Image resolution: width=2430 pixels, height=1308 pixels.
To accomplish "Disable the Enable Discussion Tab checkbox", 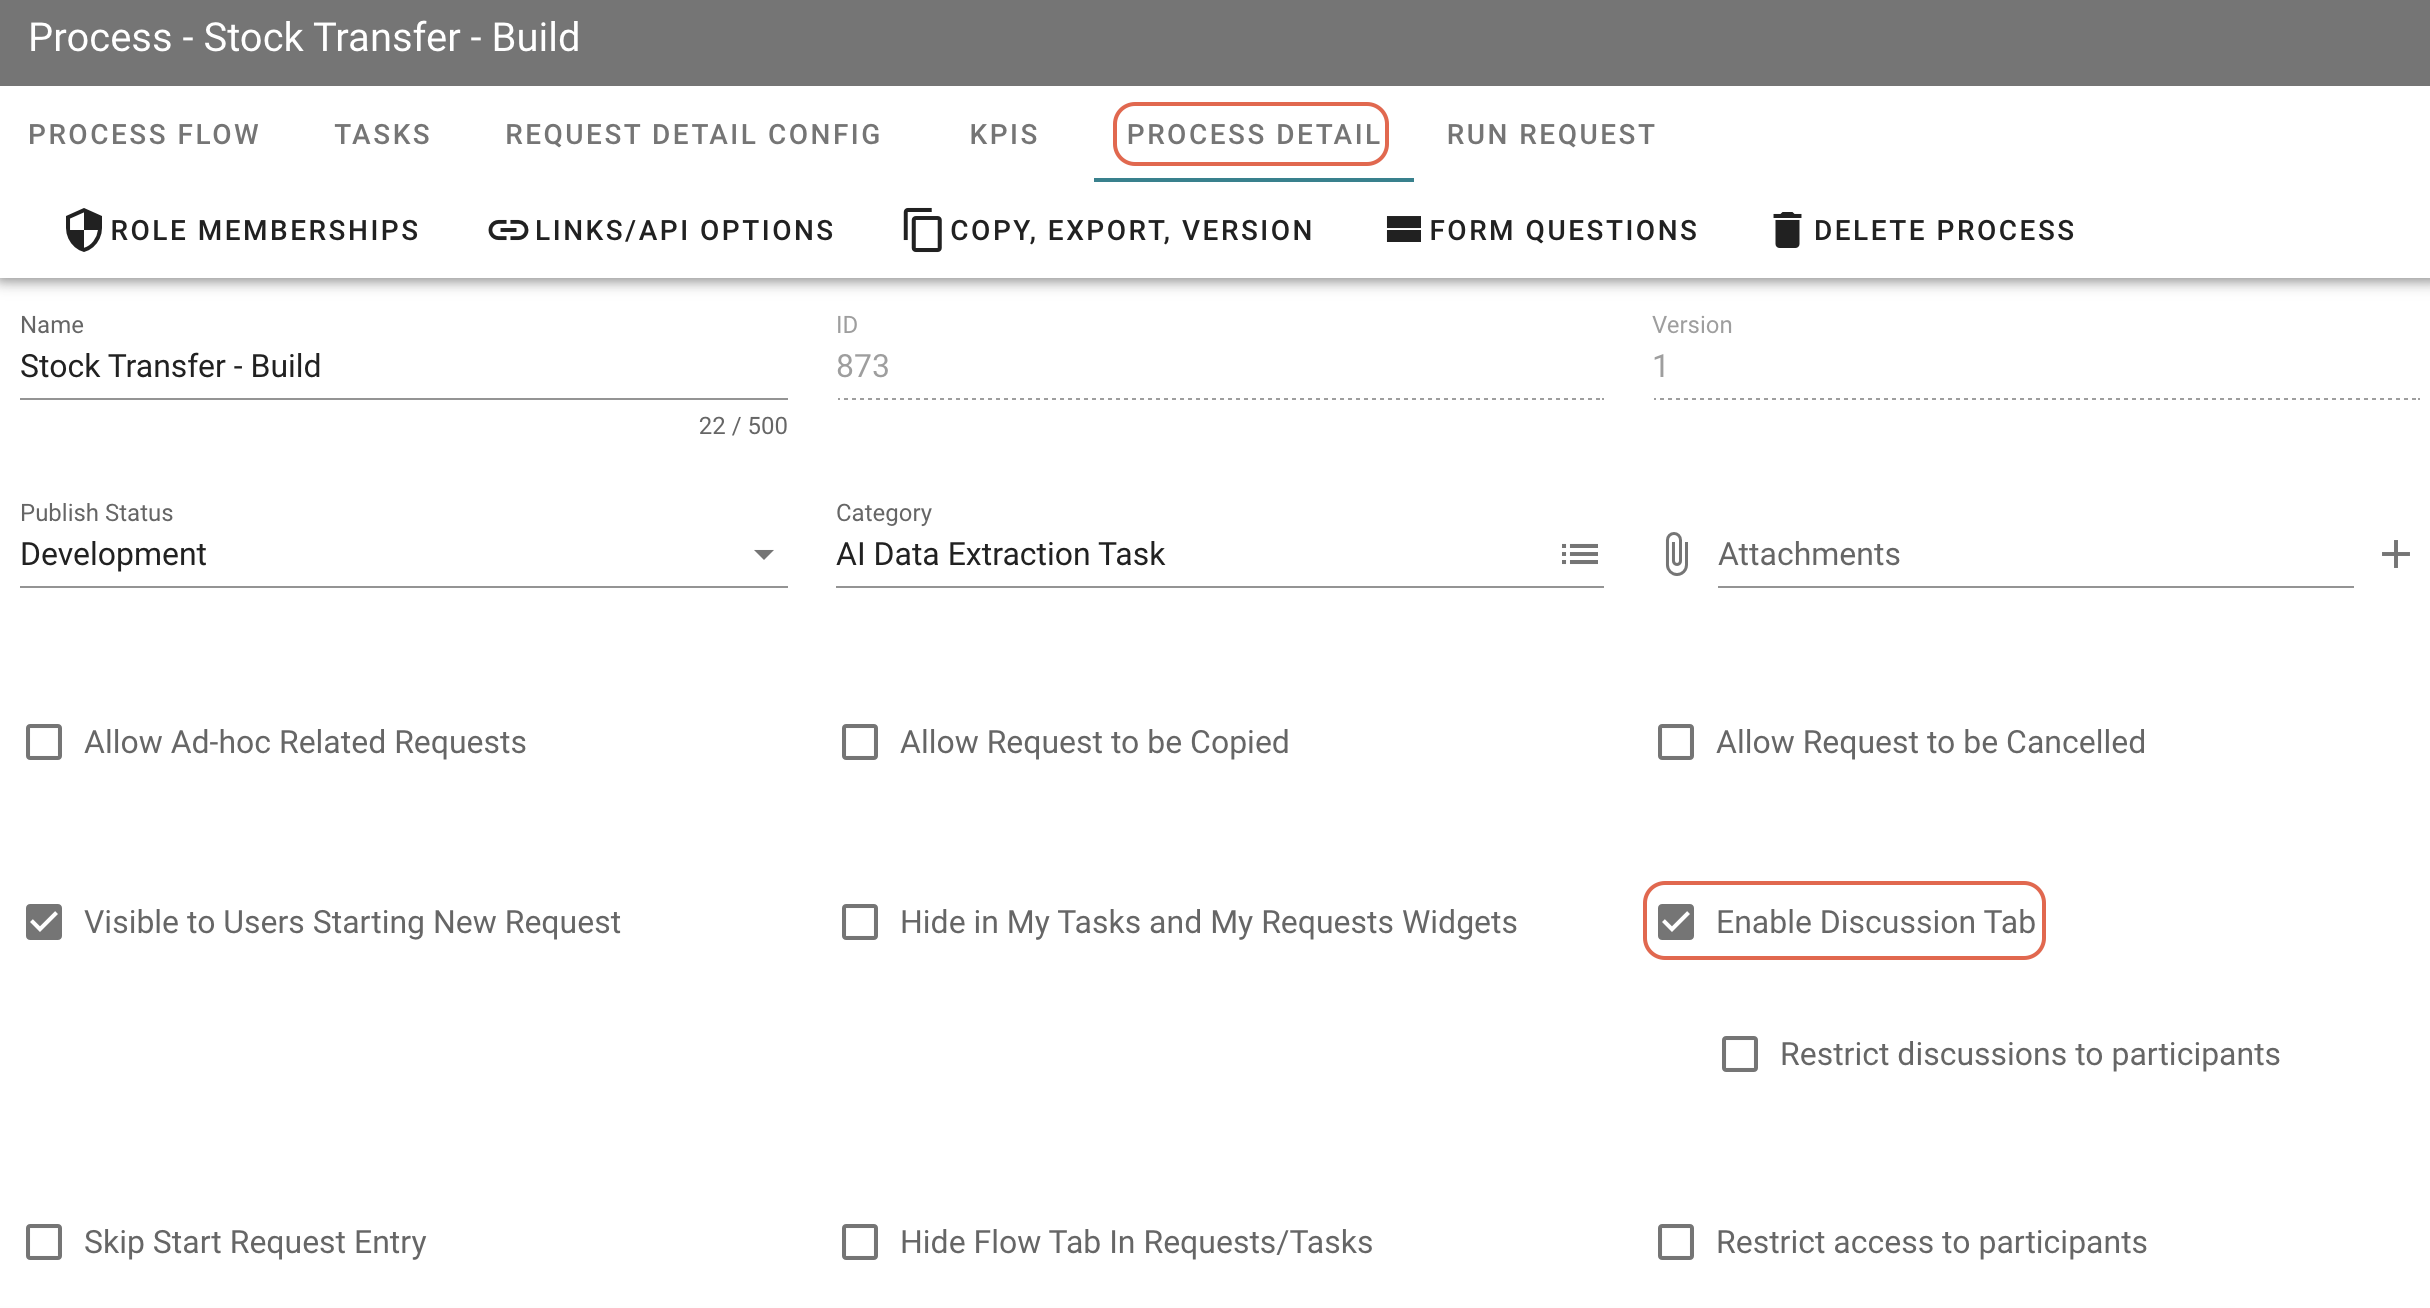I will pos(1677,922).
